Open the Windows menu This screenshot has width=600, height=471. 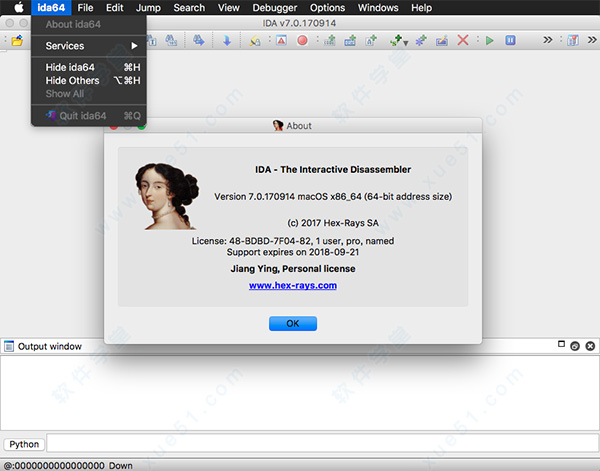[x=378, y=7]
